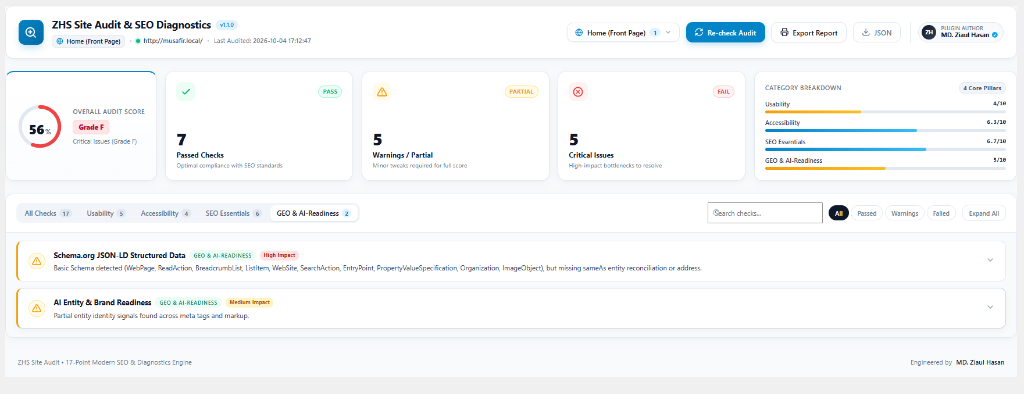Switch to the SEO Essentials tab

pyautogui.click(x=234, y=213)
